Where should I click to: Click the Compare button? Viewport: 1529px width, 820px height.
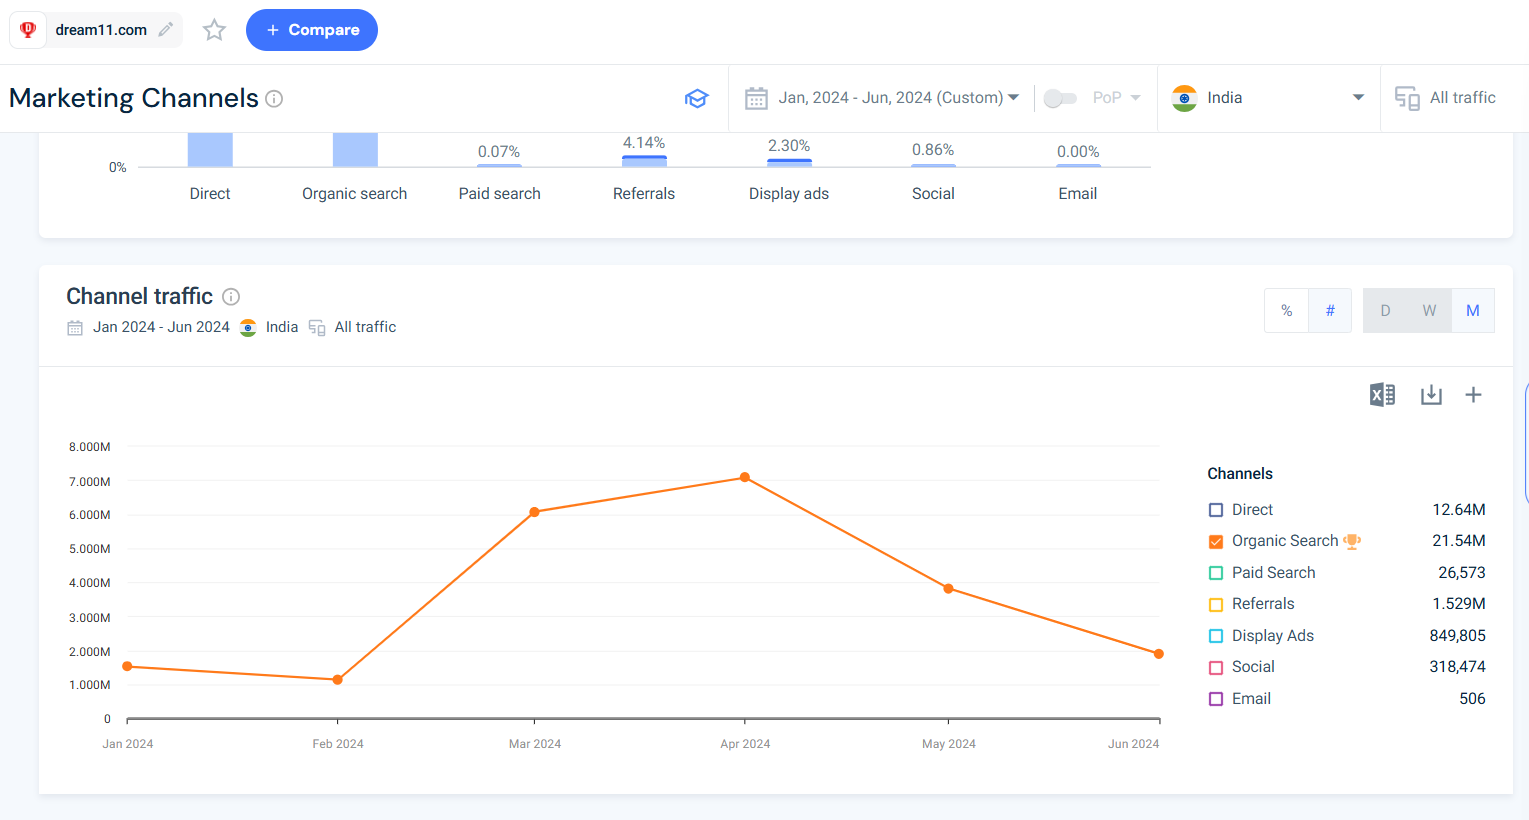point(312,30)
